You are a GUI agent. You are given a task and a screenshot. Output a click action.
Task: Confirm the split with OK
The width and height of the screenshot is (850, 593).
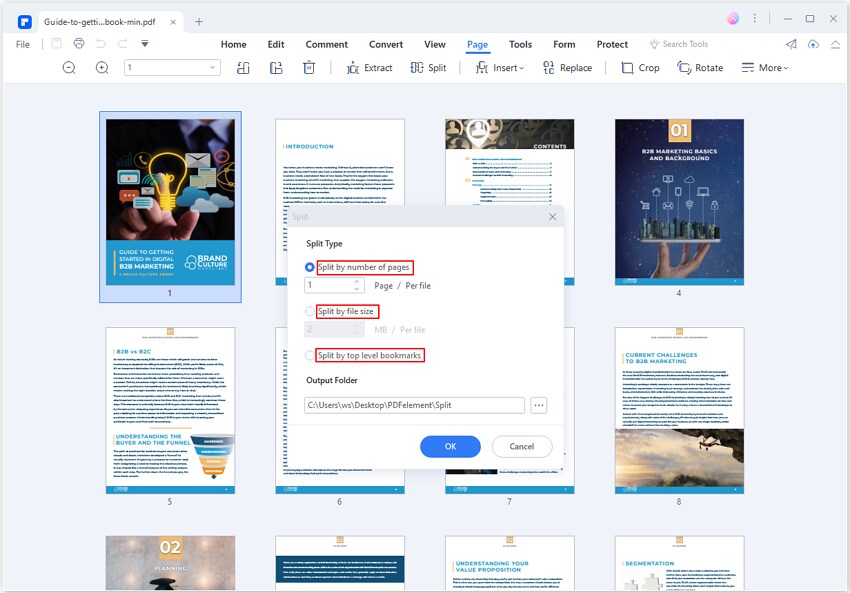pos(450,446)
